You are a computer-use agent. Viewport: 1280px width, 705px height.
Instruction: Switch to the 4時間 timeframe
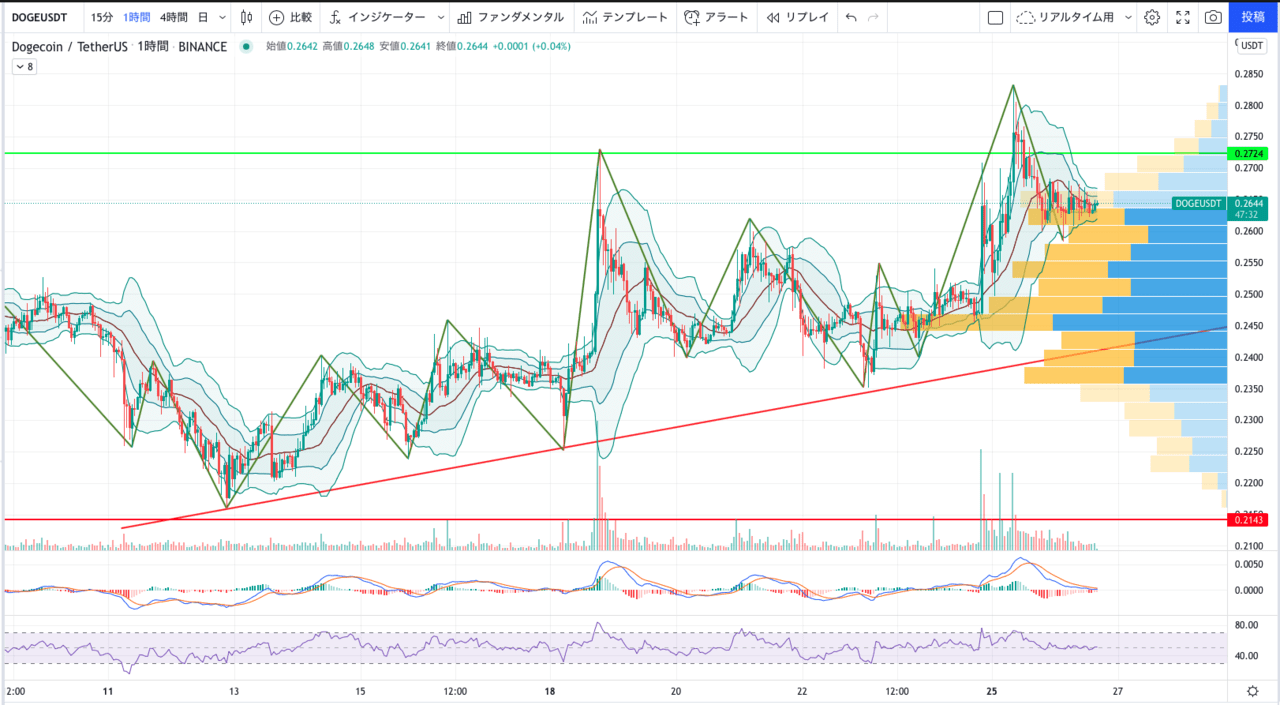(x=173, y=17)
